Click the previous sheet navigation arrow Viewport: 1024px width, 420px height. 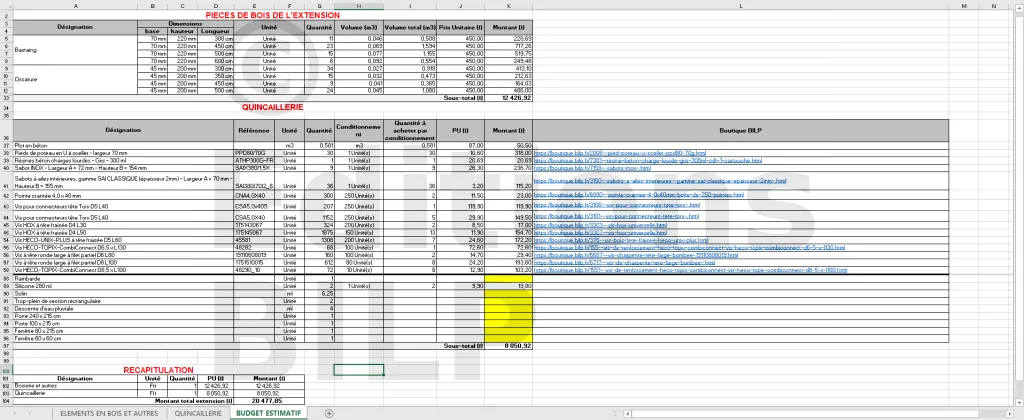pos(15,413)
